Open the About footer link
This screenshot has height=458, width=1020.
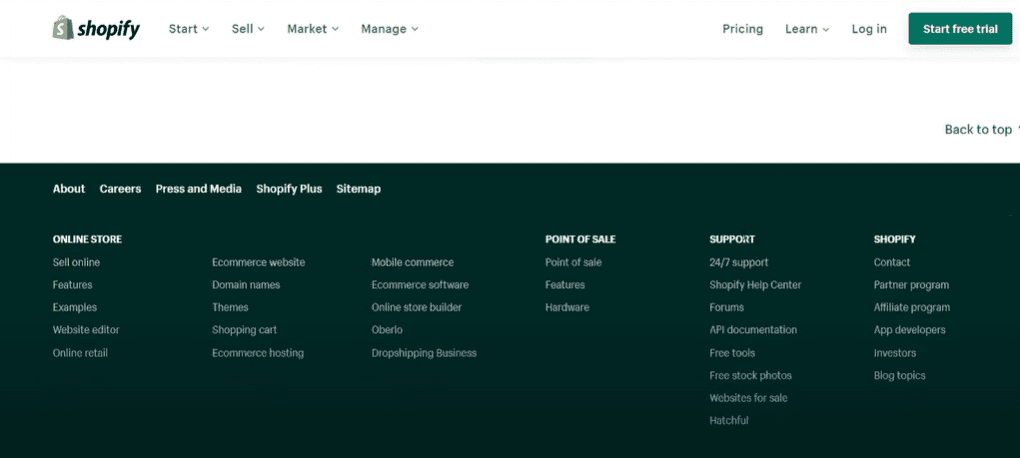click(x=69, y=189)
